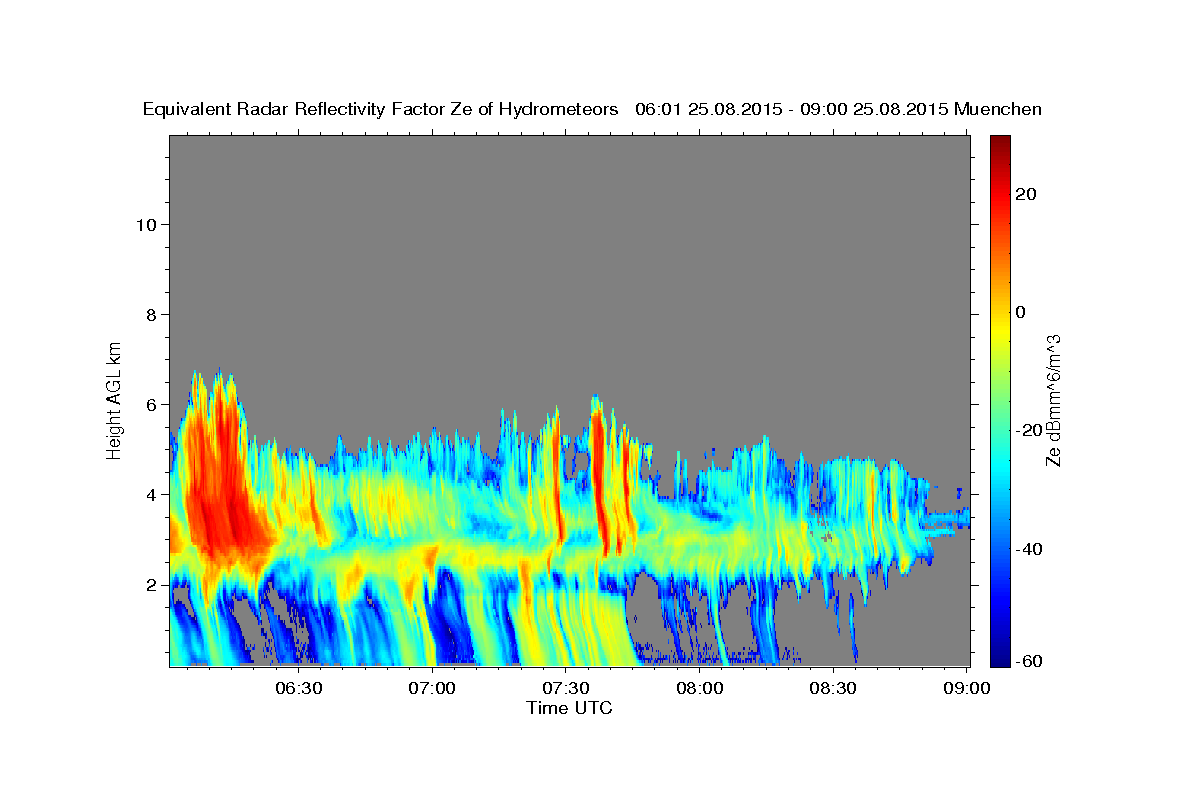Click the 07:00 time tick label

click(x=433, y=689)
